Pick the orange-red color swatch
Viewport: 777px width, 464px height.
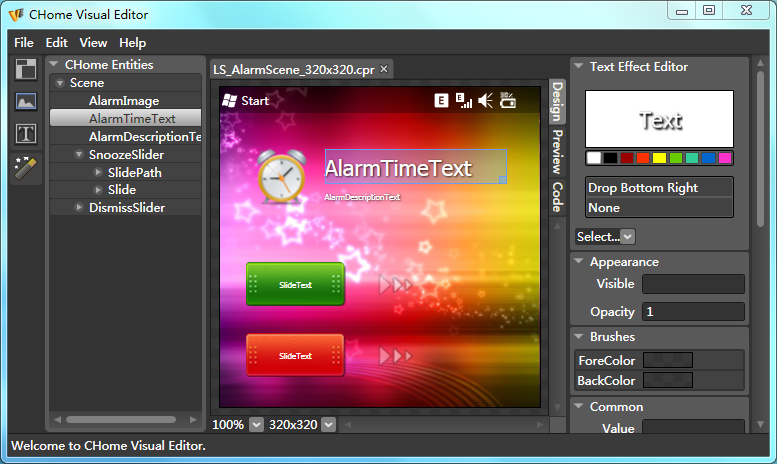643,158
